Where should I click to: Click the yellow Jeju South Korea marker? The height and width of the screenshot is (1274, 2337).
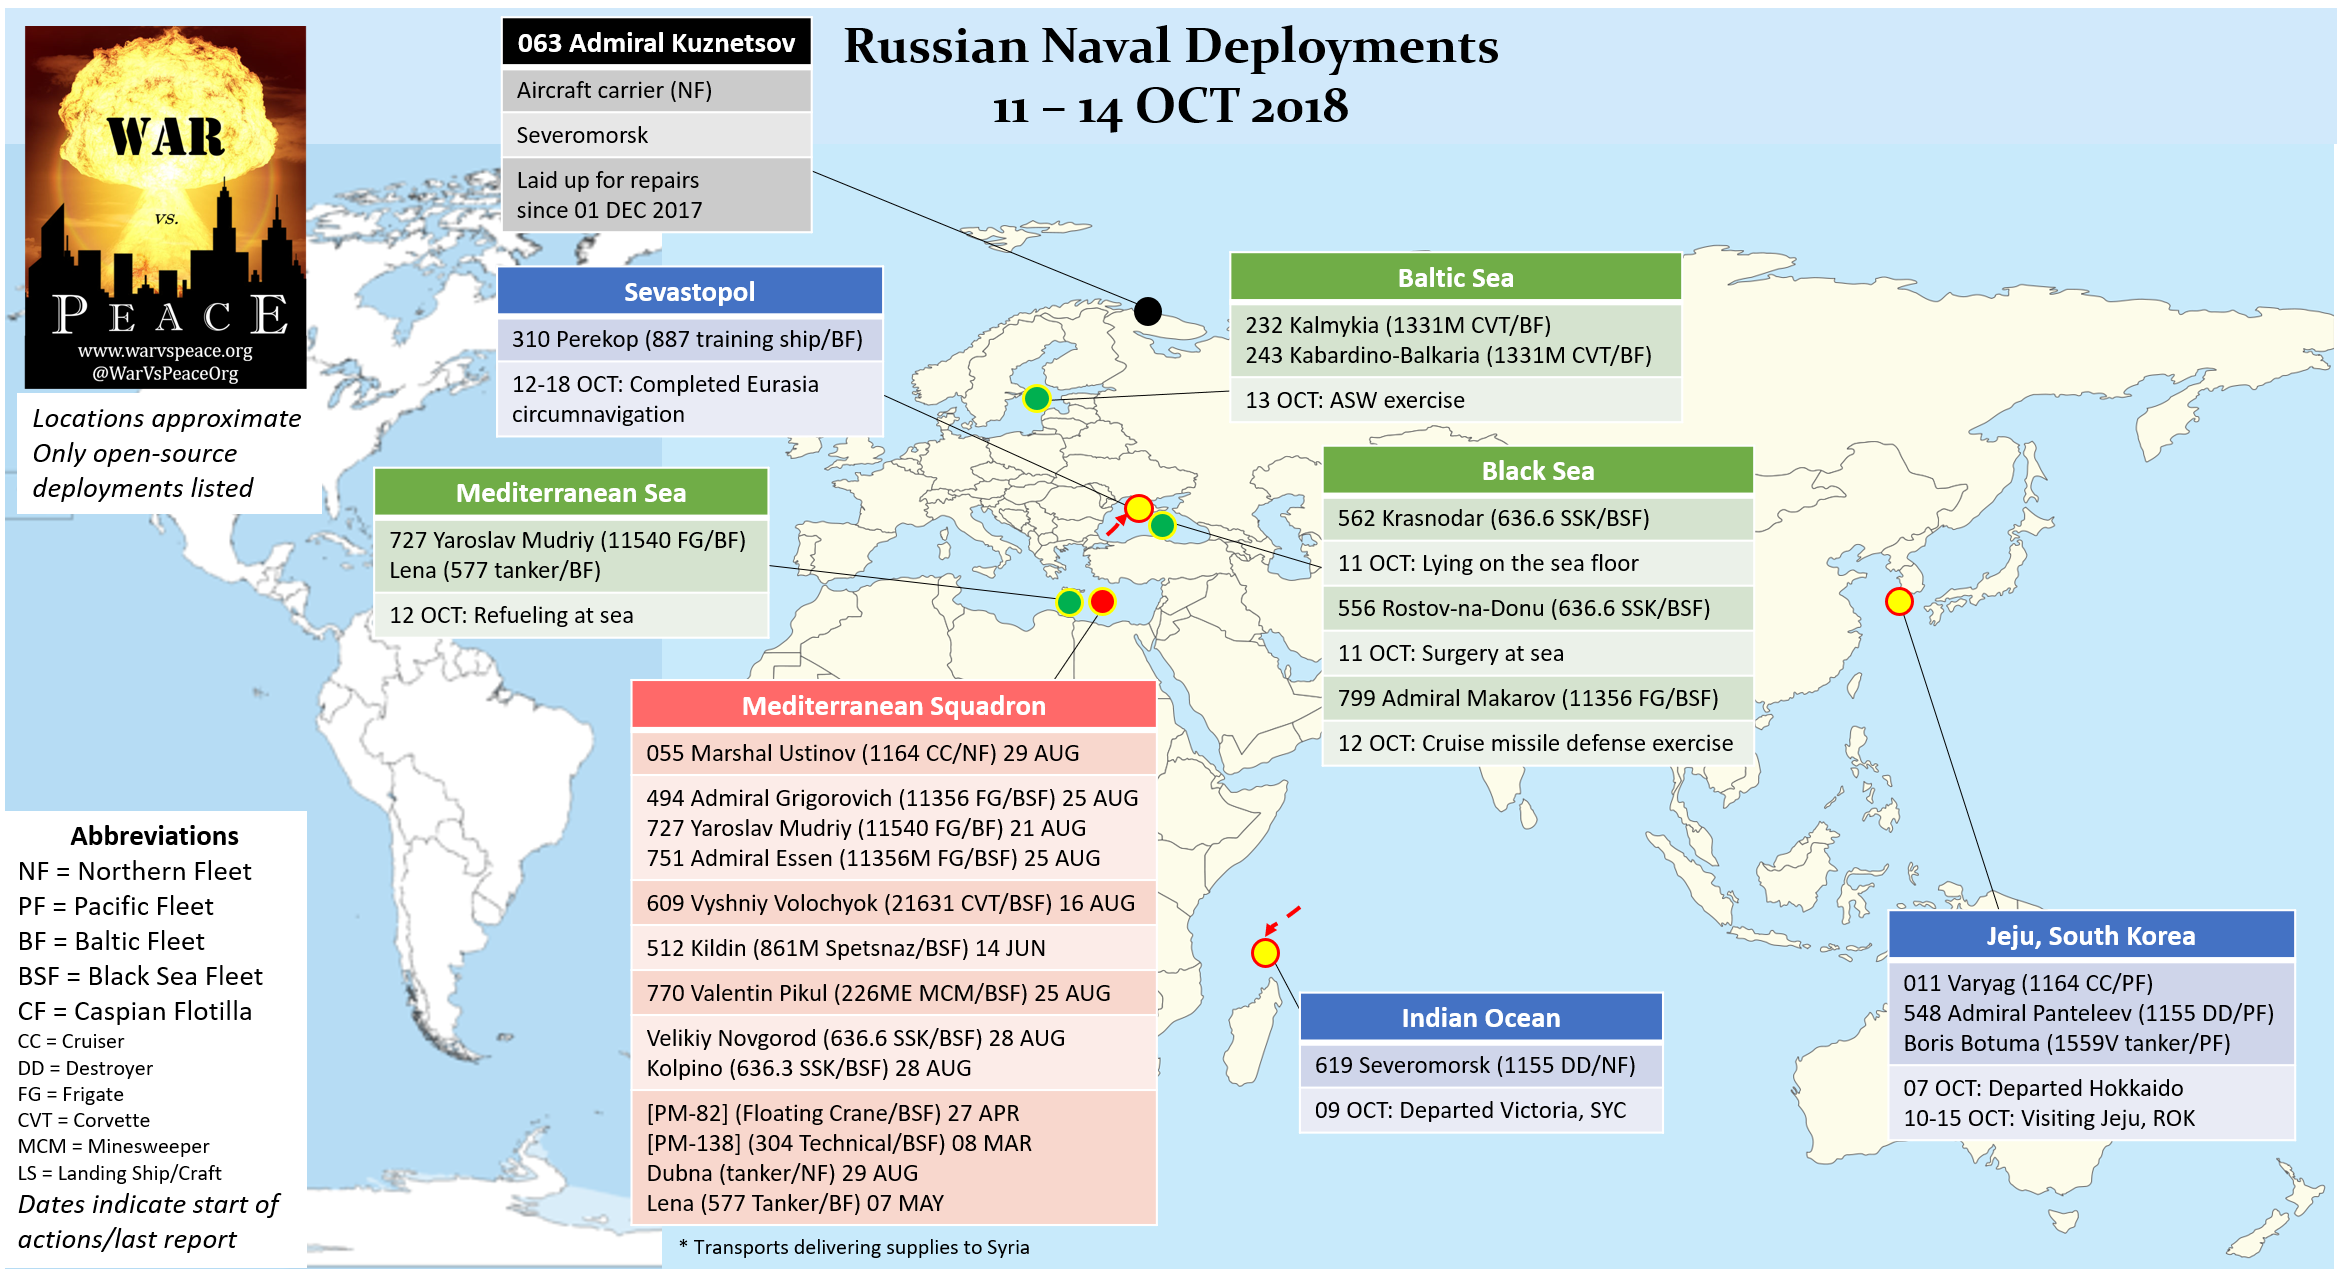click(x=1899, y=601)
